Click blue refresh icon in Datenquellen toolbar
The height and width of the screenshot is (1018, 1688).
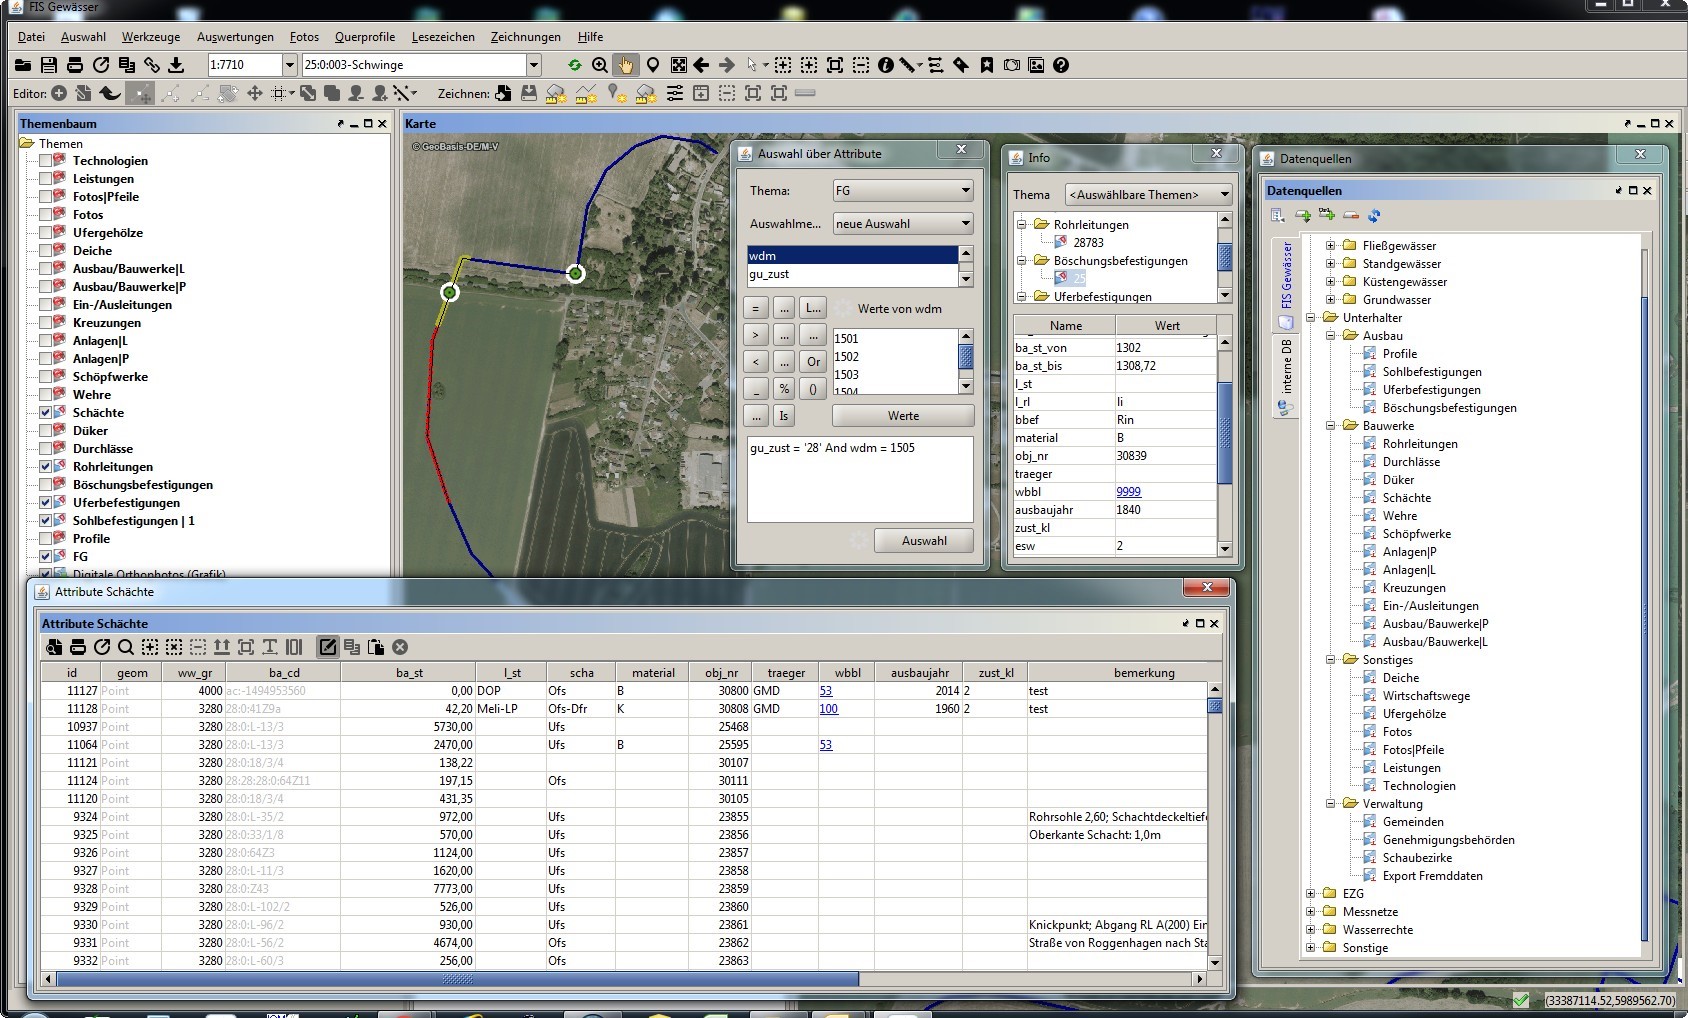[1374, 215]
